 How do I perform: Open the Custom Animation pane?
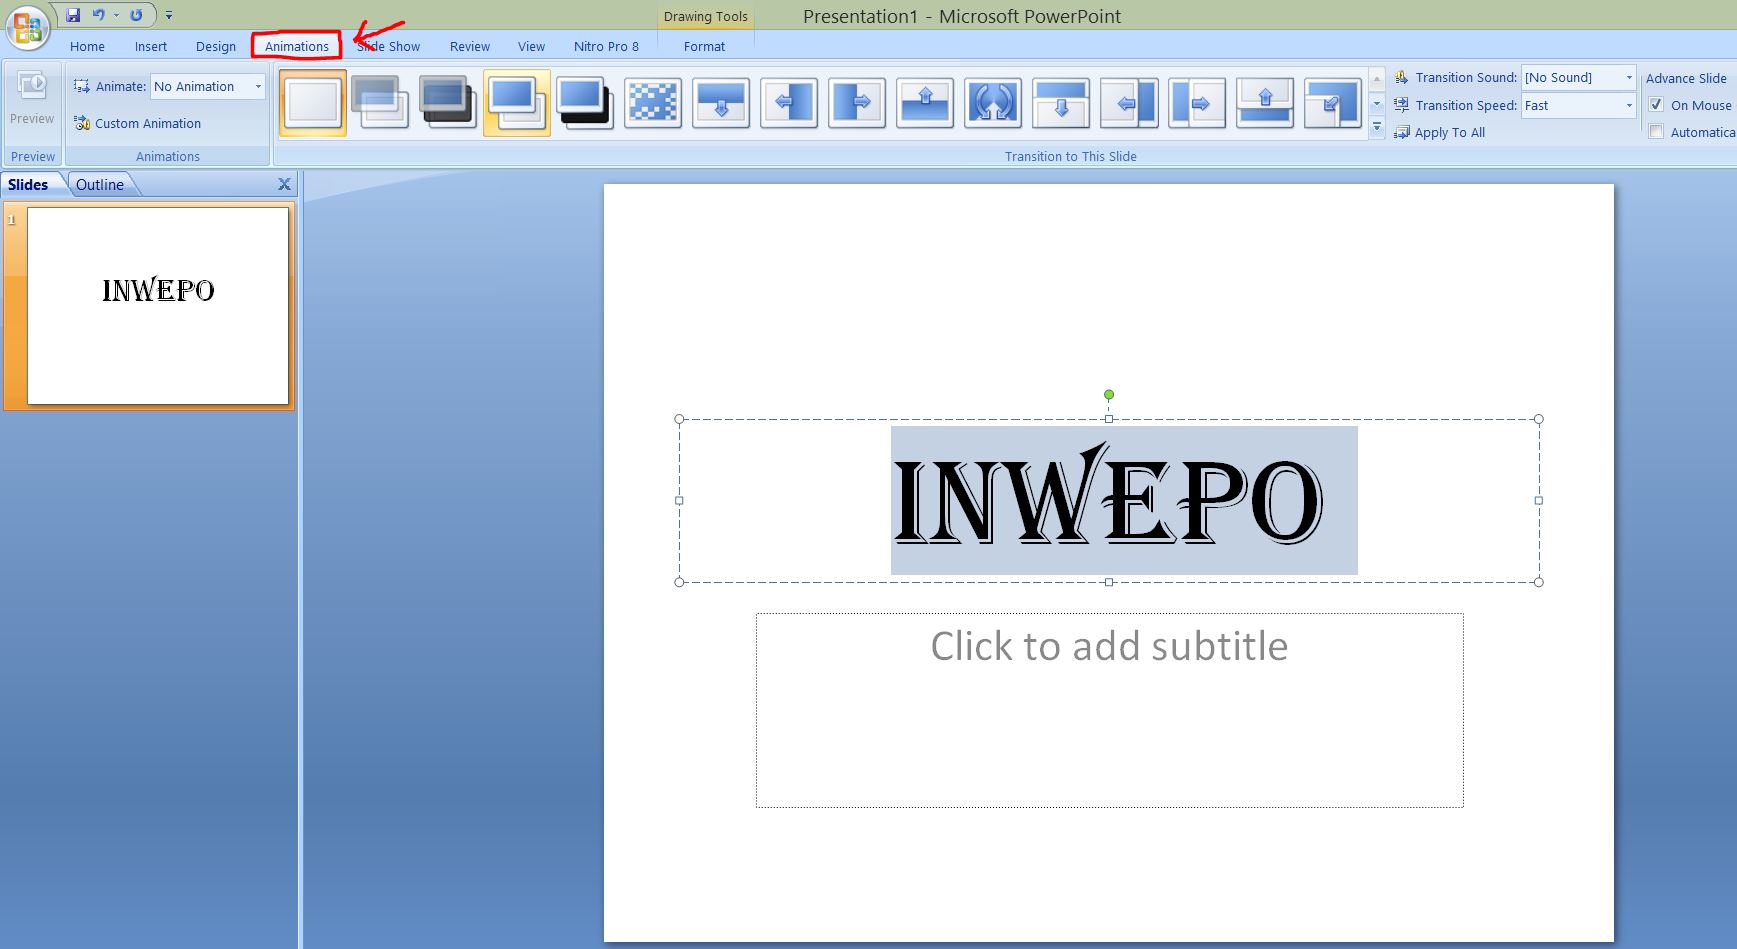[138, 123]
